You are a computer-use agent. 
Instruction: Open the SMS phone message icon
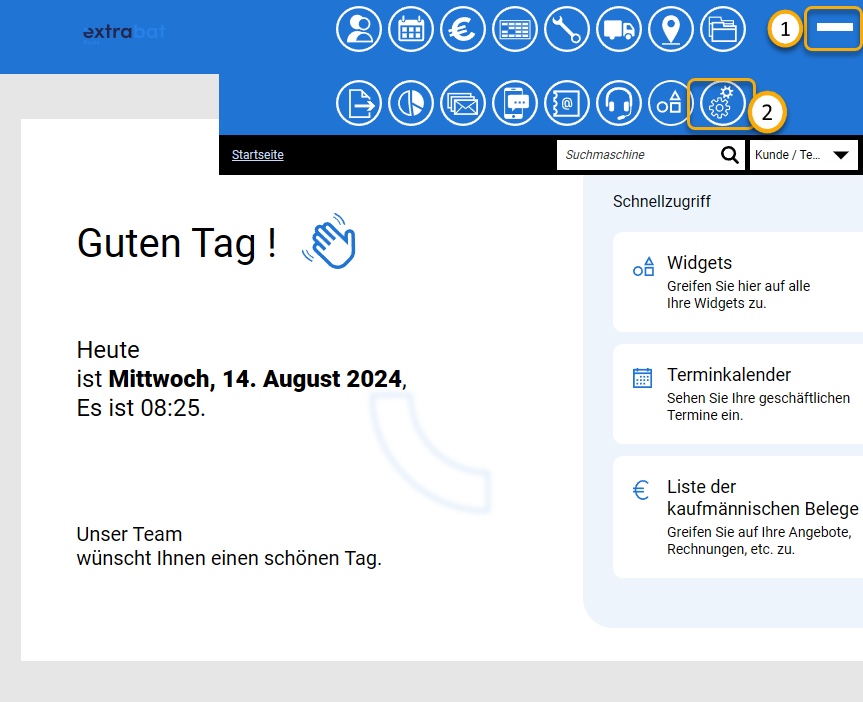click(x=515, y=103)
